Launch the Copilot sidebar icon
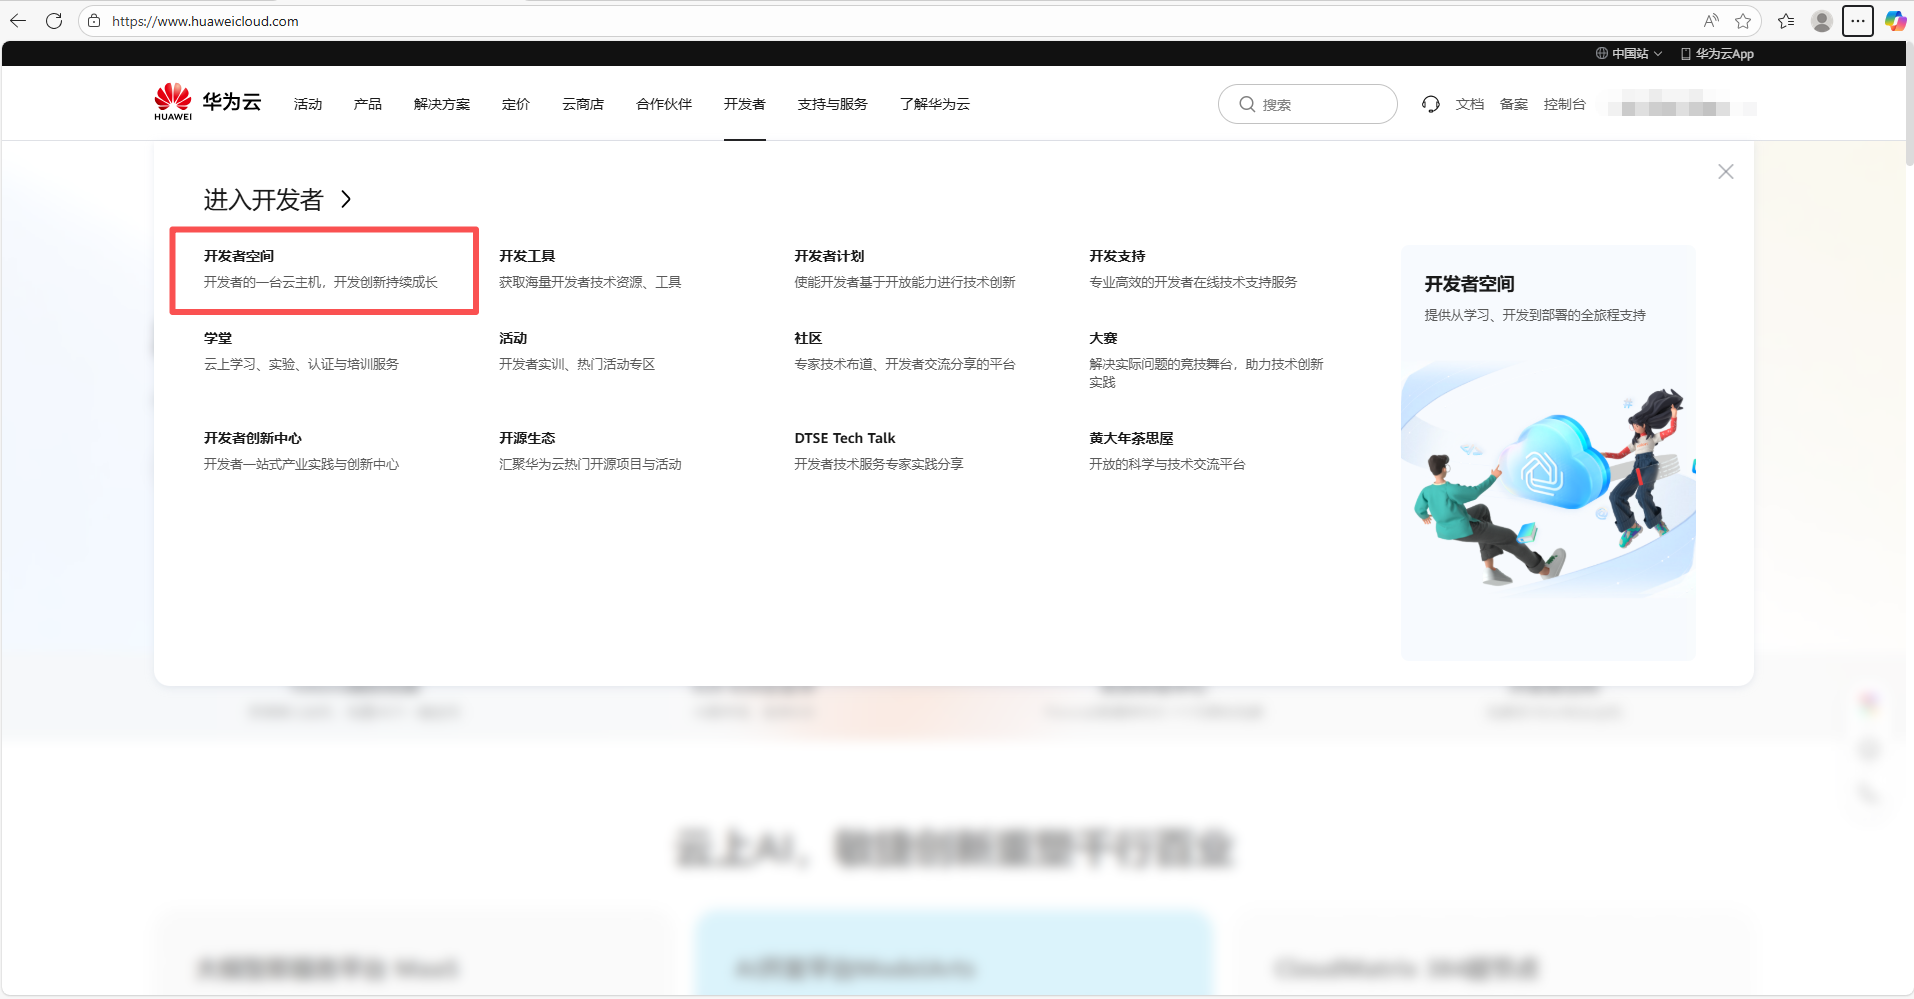 (1895, 21)
